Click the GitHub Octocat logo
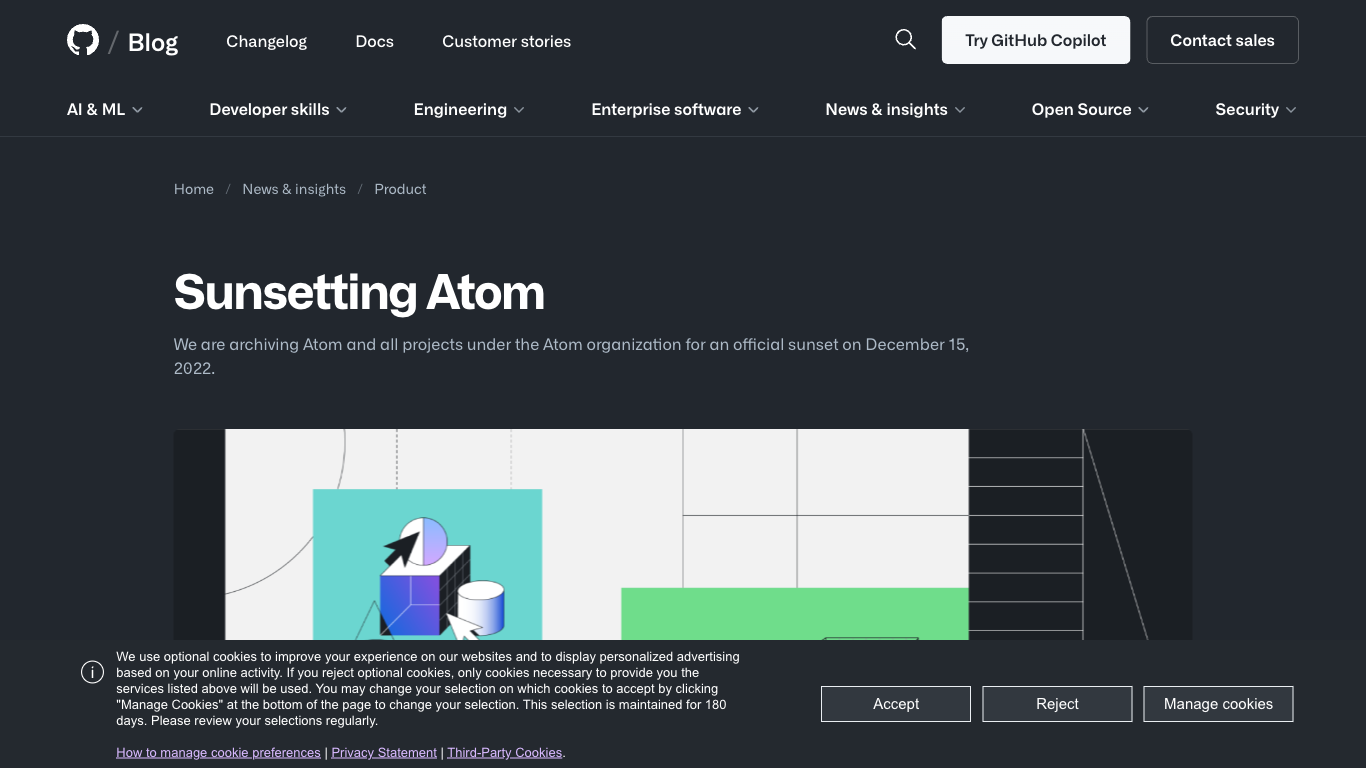The height and width of the screenshot is (768, 1366). pos(83,41)
